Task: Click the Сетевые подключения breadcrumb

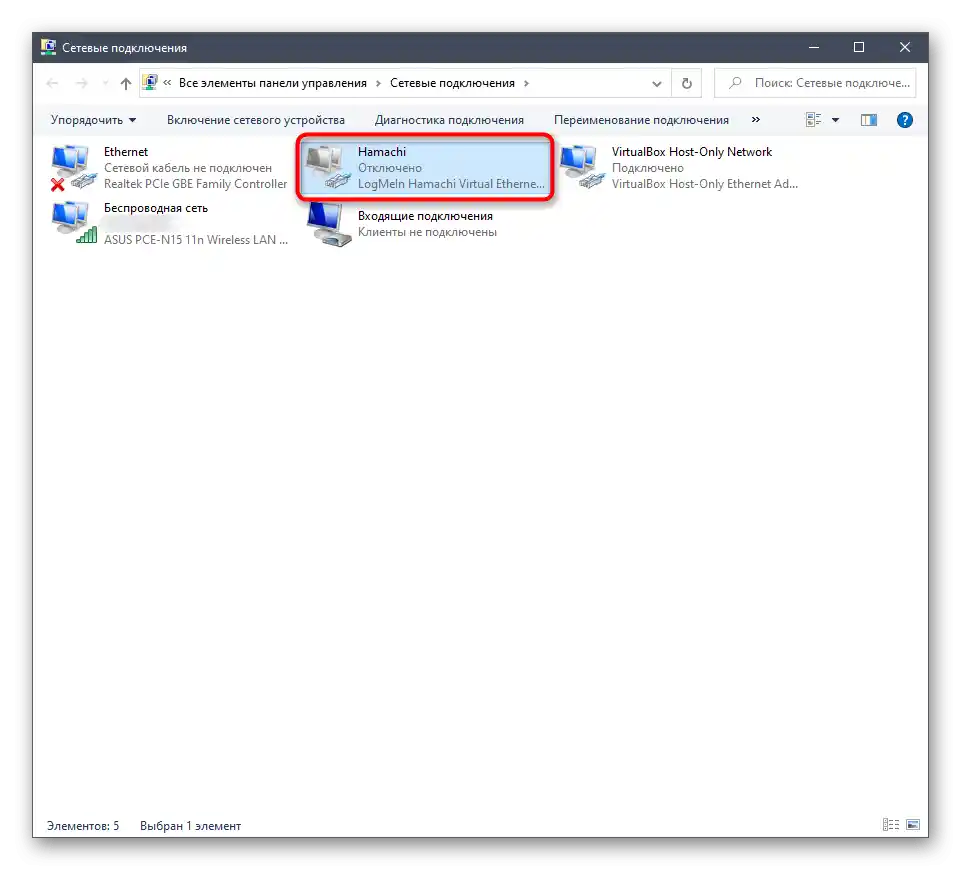Action: click(x=452, y=83)
